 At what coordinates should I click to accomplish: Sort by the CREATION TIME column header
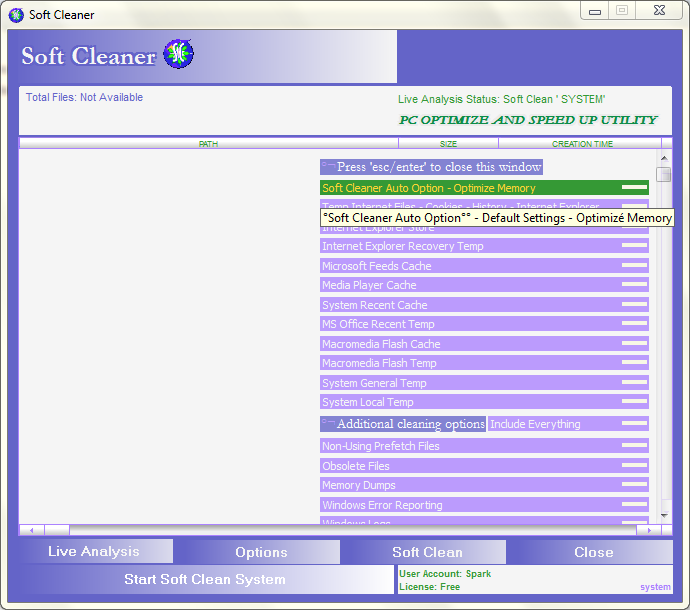pyautogui.click(x=580, y=143)
